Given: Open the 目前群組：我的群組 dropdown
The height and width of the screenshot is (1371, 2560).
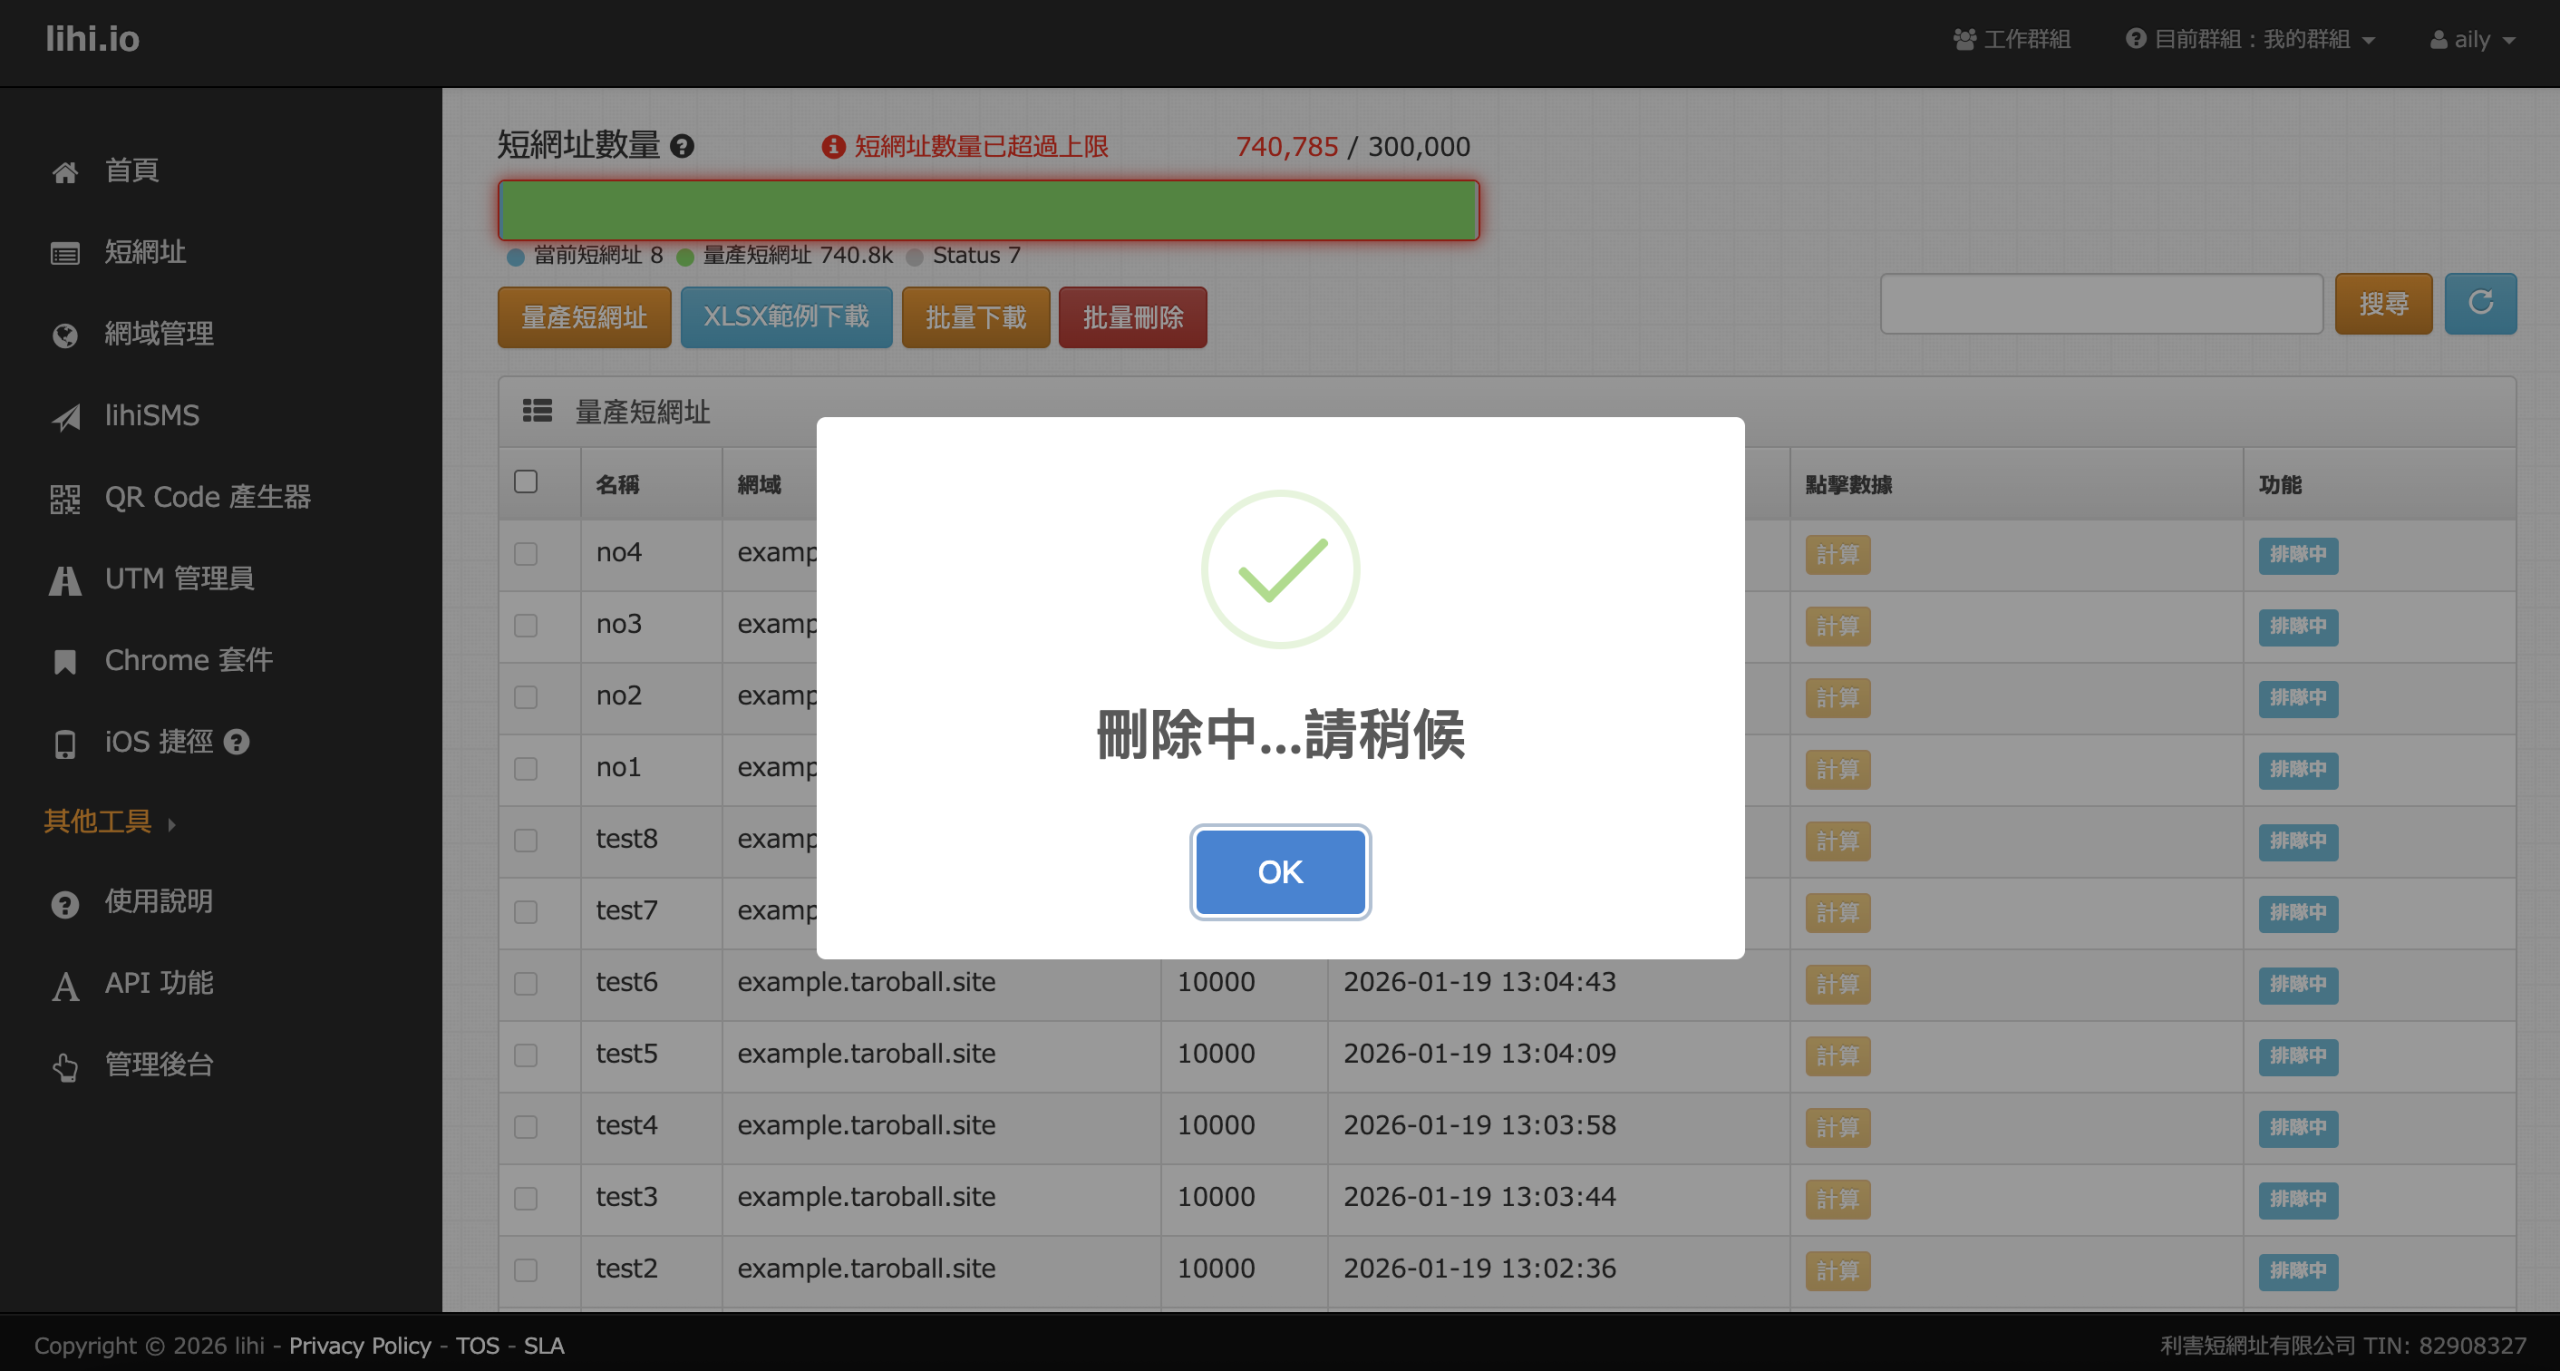Looking at the screenshot, I should pos(2250,39).
